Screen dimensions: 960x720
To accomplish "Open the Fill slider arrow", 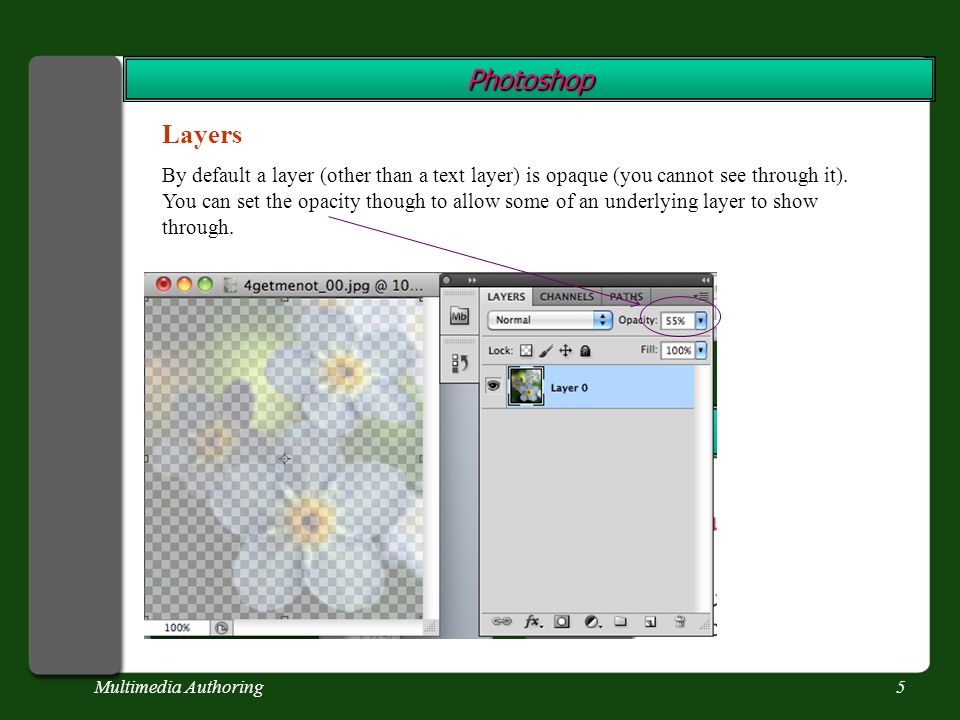I will pos(700,350).
